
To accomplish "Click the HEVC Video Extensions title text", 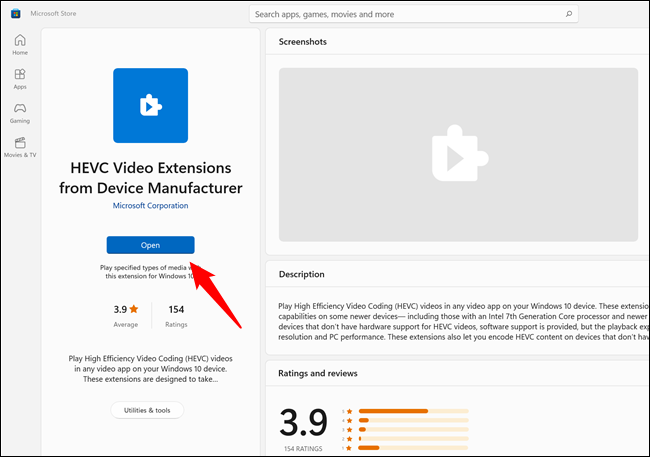I will 150,177.
